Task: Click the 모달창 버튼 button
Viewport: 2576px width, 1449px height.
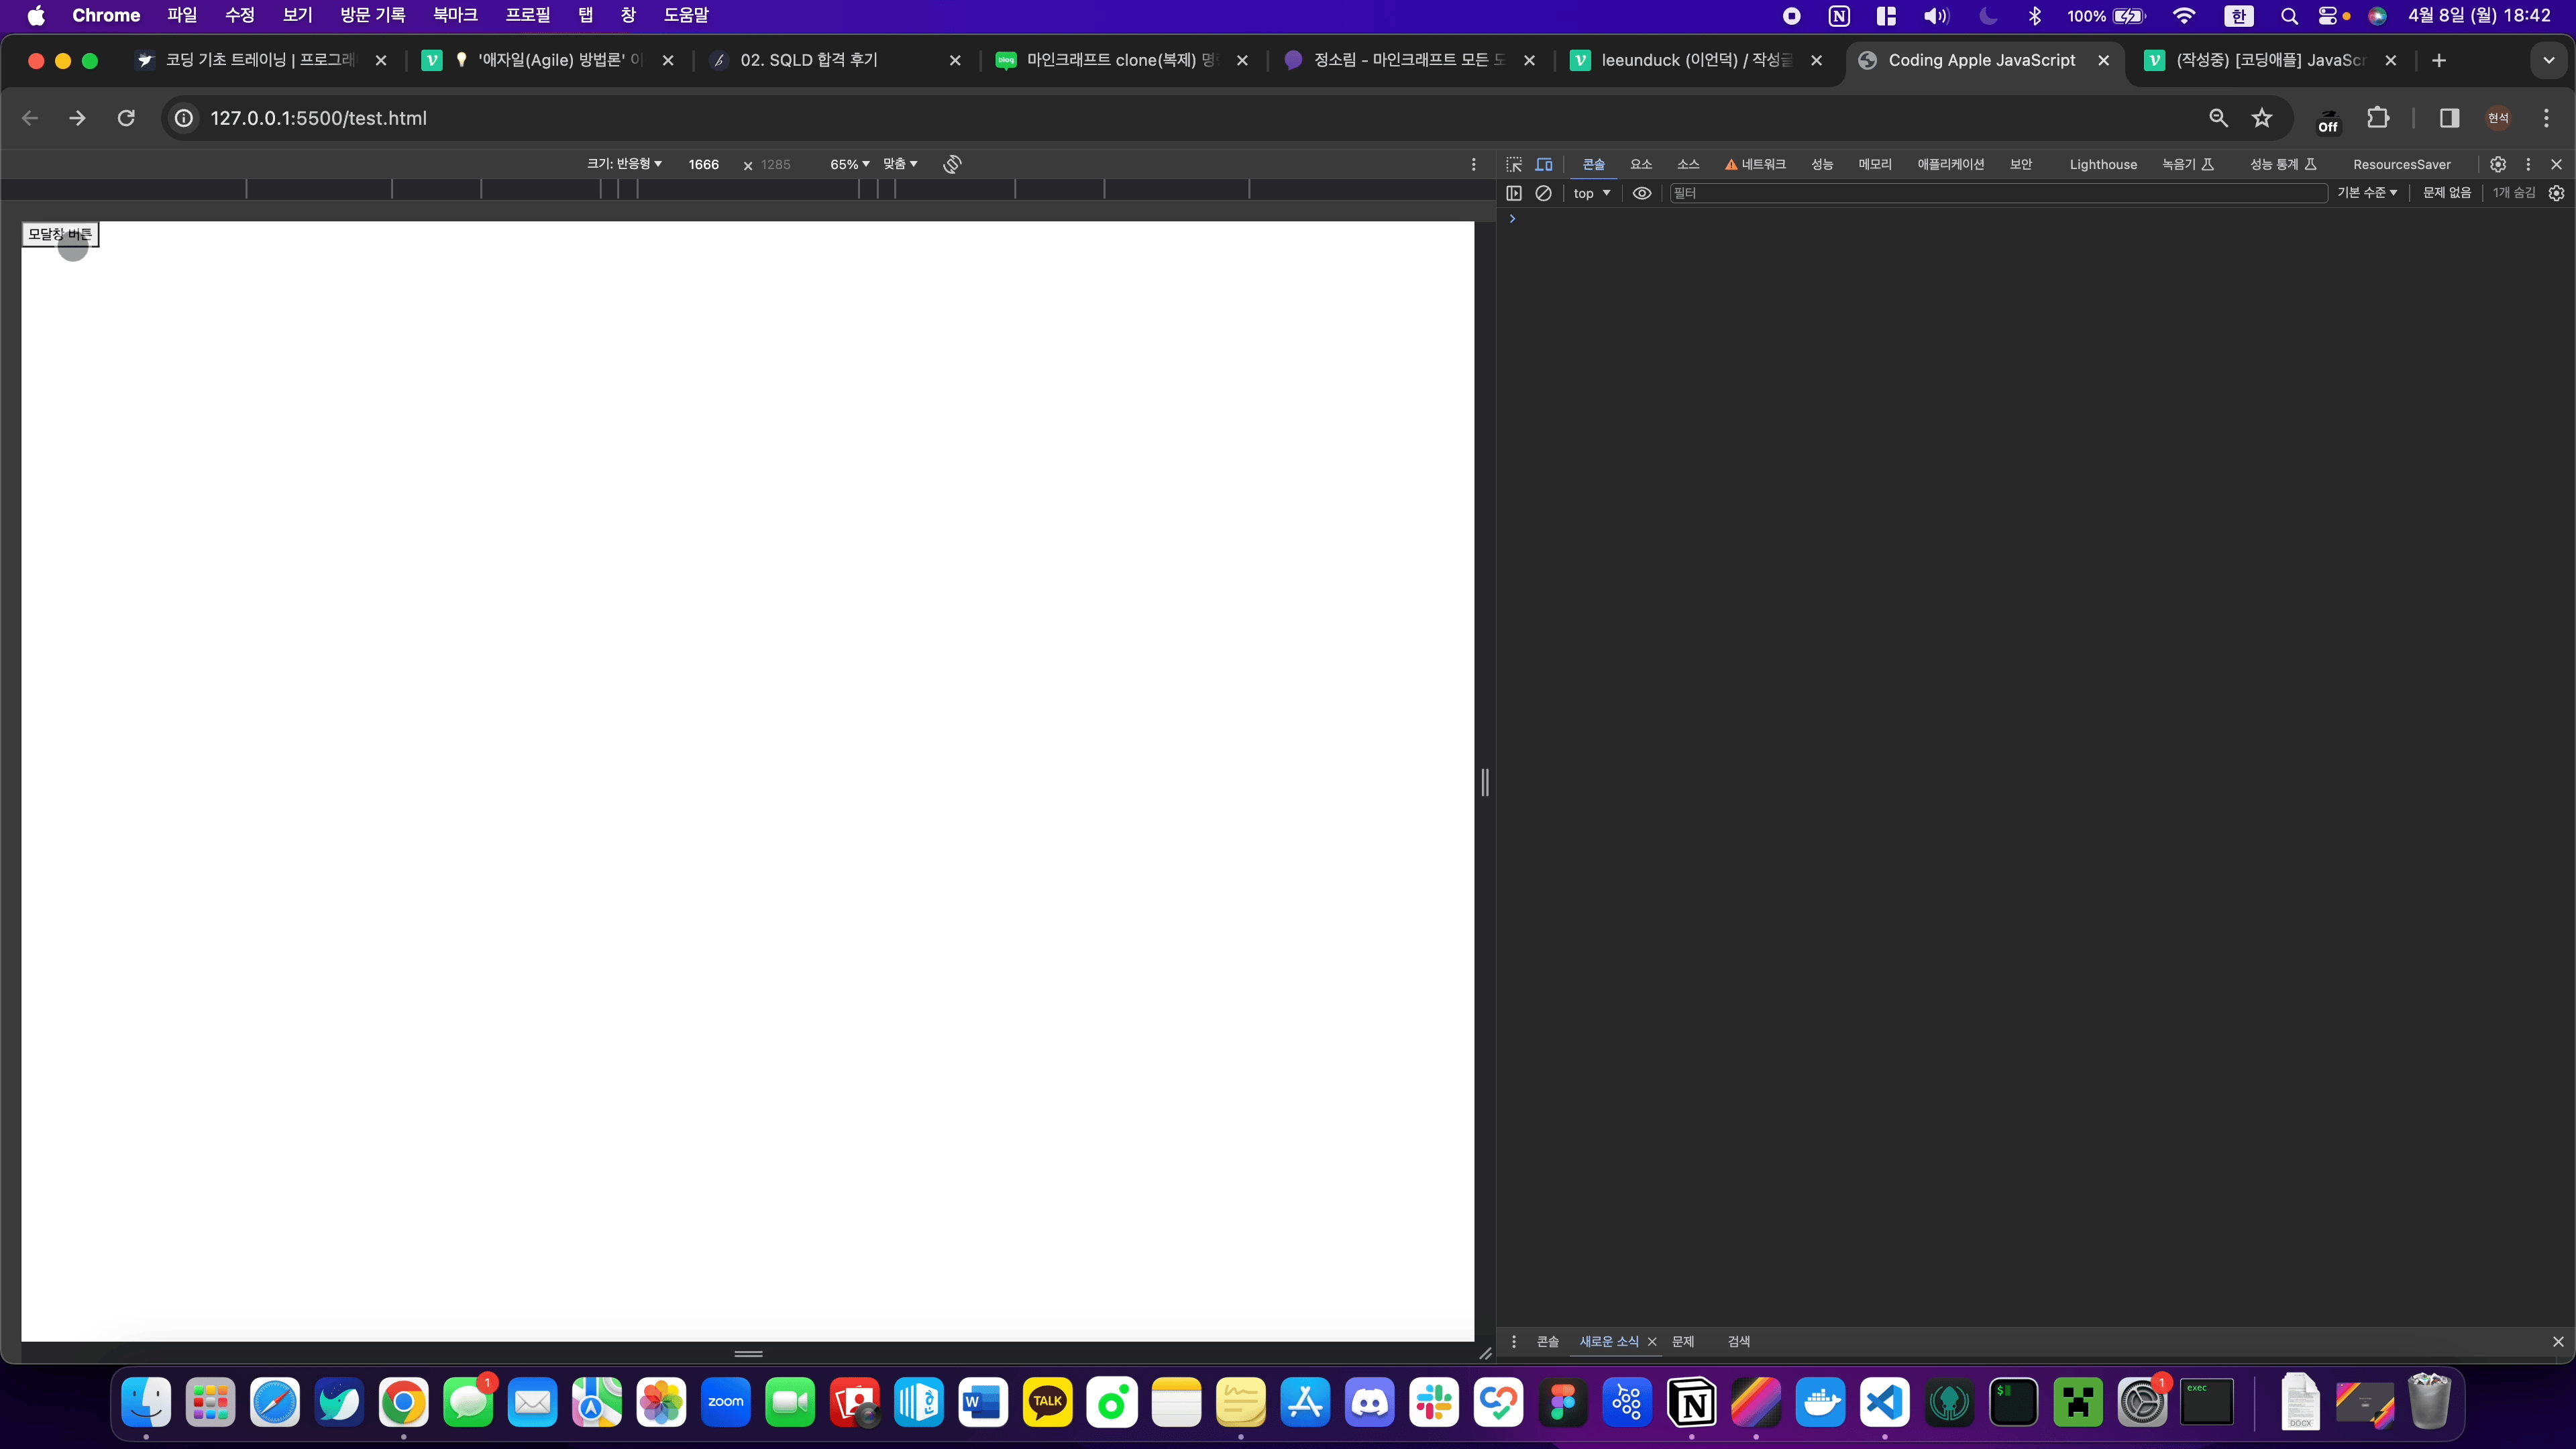Action: coord(60,234)
